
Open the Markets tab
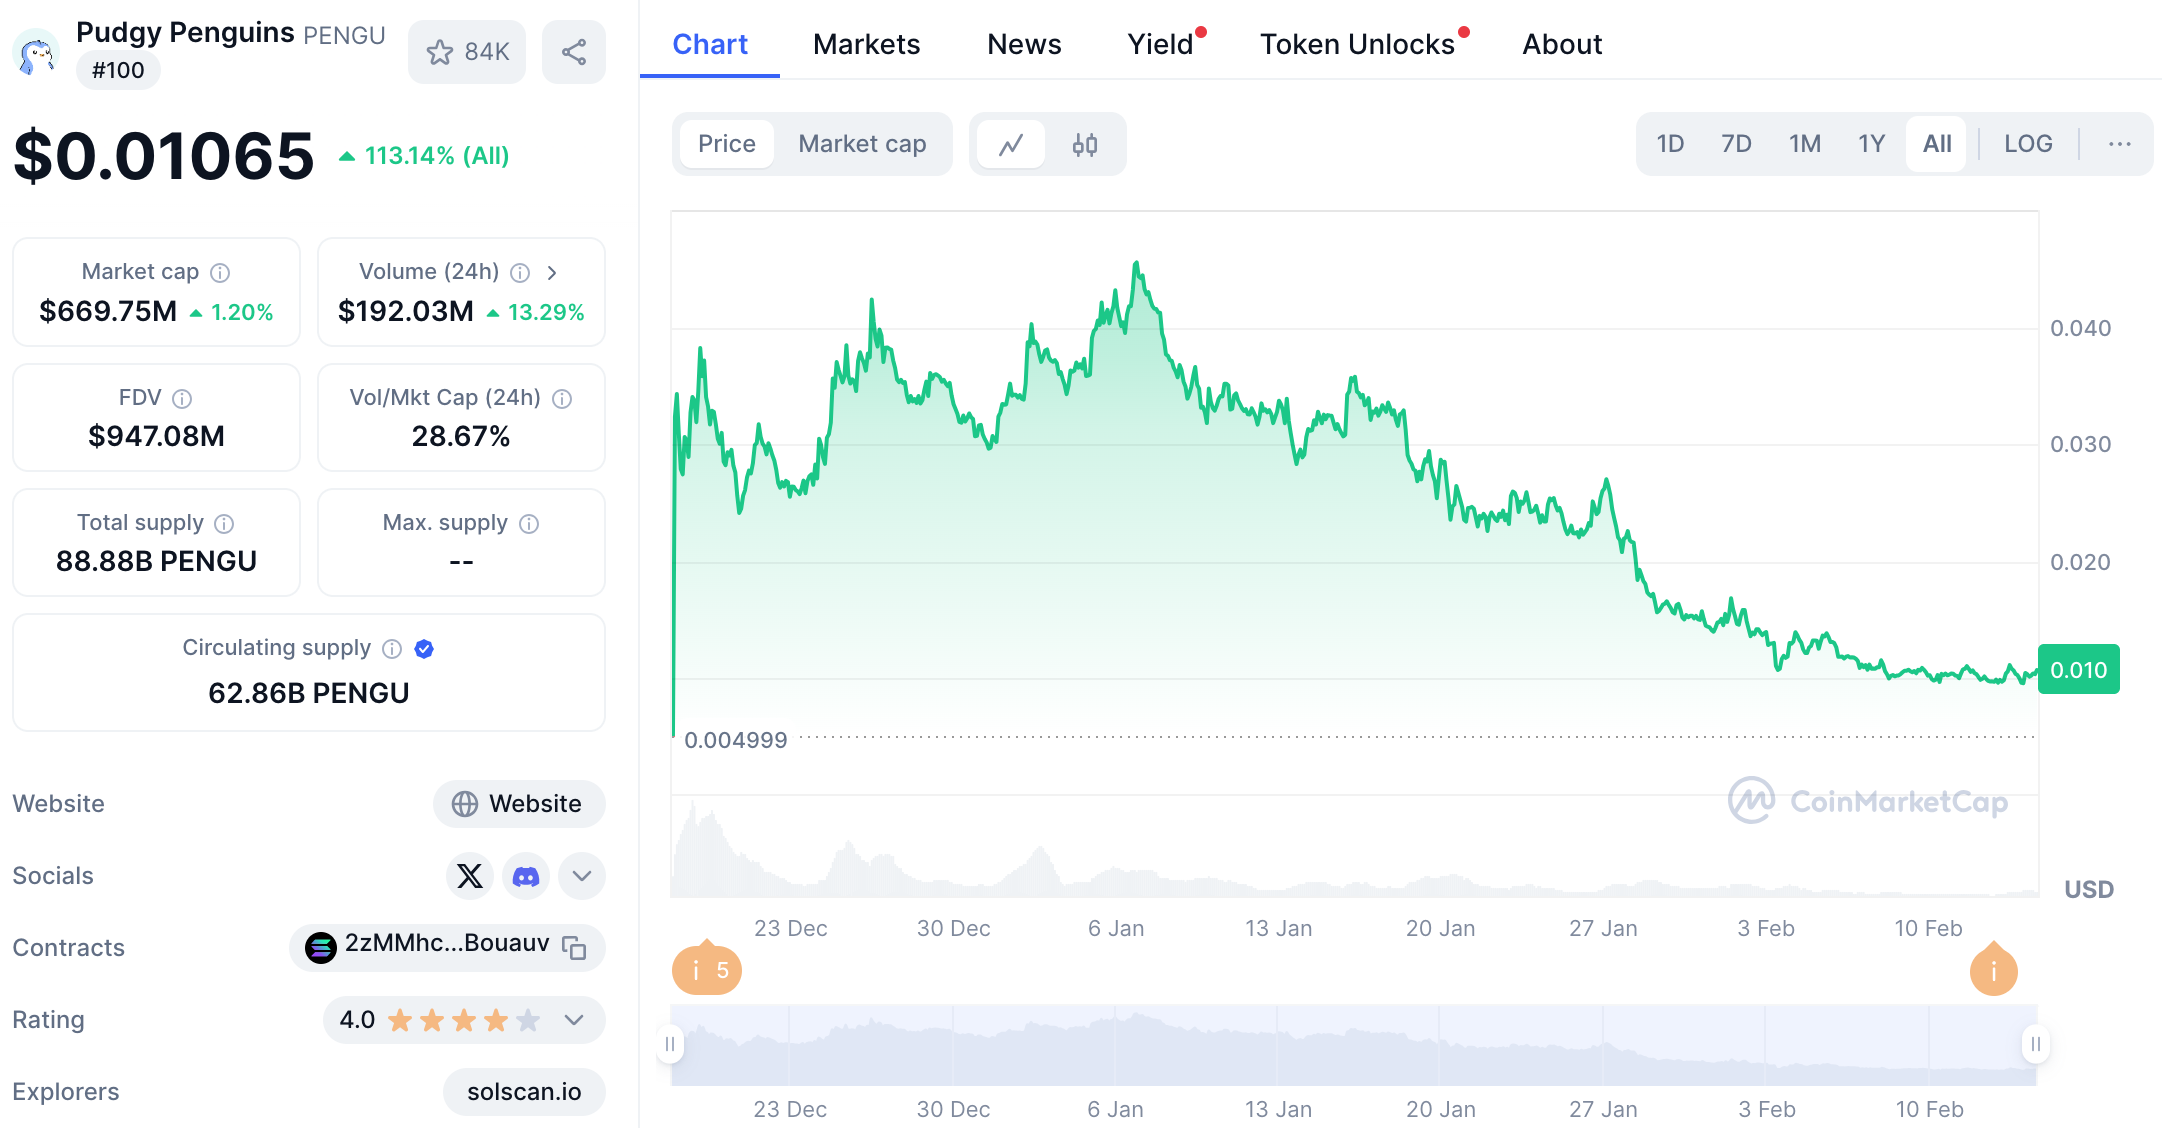(x=866, y=44)
